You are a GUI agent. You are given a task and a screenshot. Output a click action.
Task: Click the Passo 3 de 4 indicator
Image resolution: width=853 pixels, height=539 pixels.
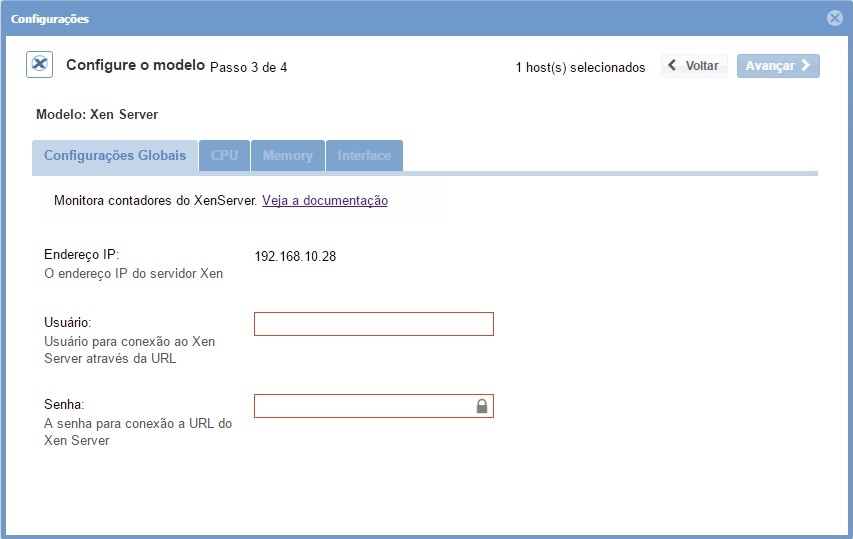point(248,68)
